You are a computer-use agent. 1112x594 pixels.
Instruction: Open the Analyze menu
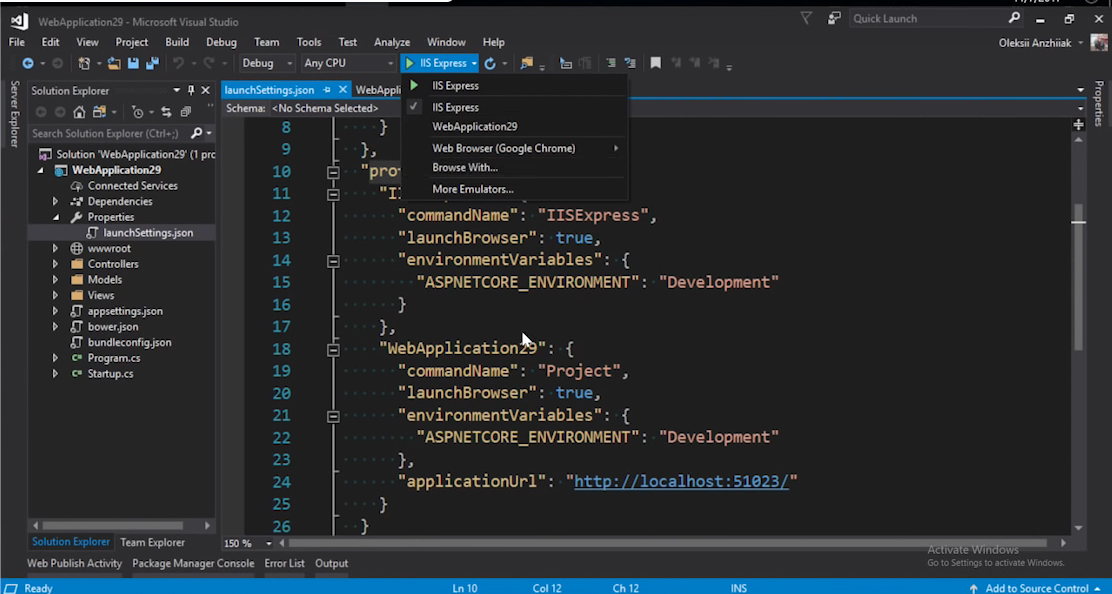click(392, 42)
